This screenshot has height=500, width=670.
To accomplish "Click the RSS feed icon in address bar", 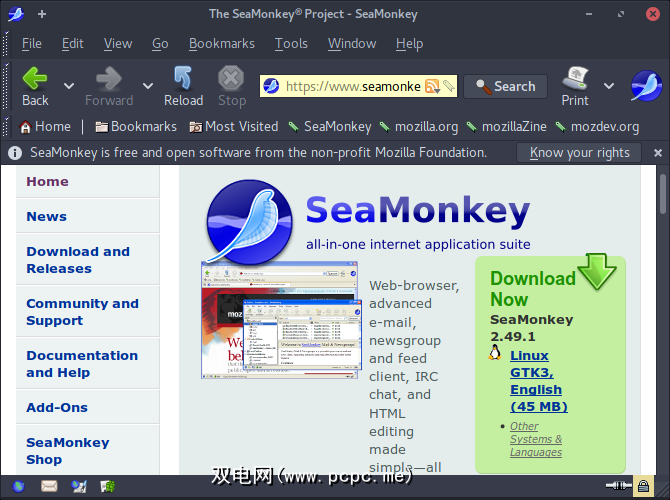I will (x=432, y=87).
